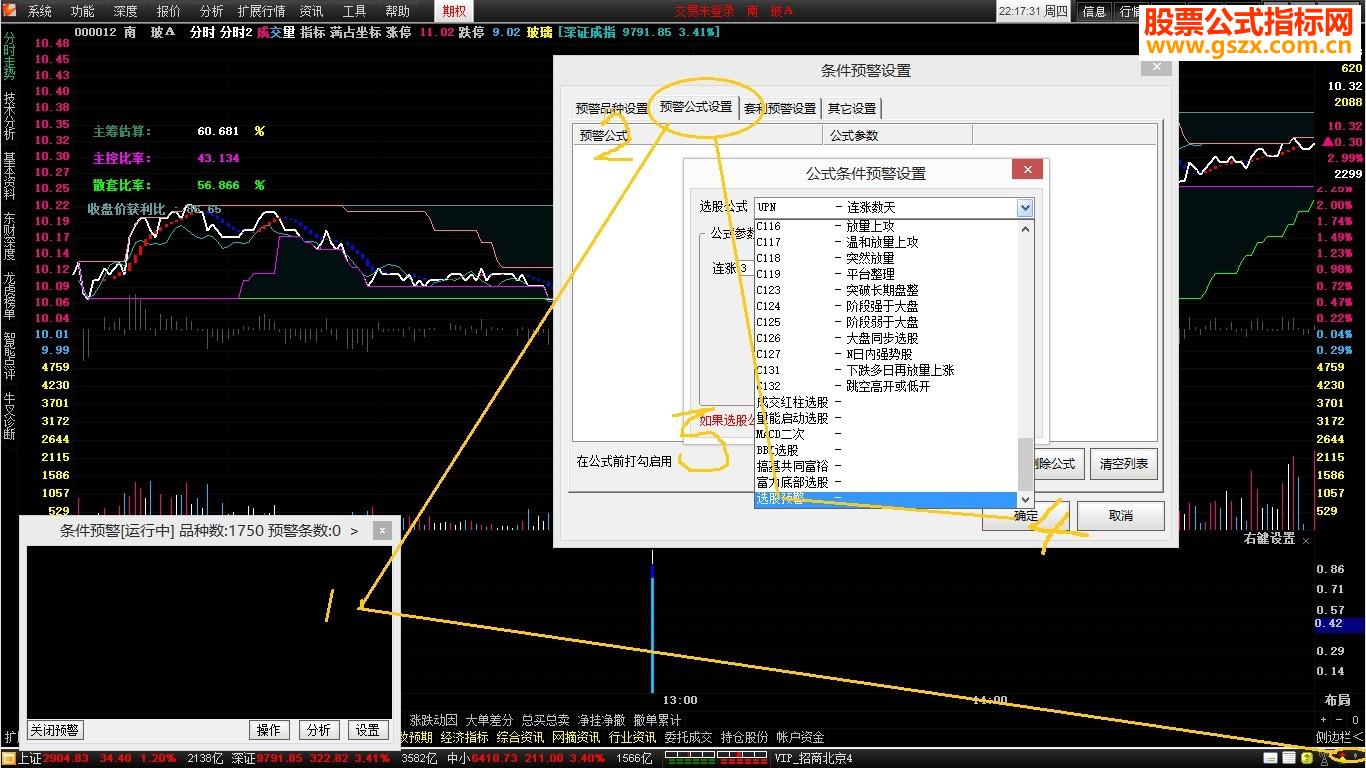Click yellow alert icon in status bar

(1306, 759)
